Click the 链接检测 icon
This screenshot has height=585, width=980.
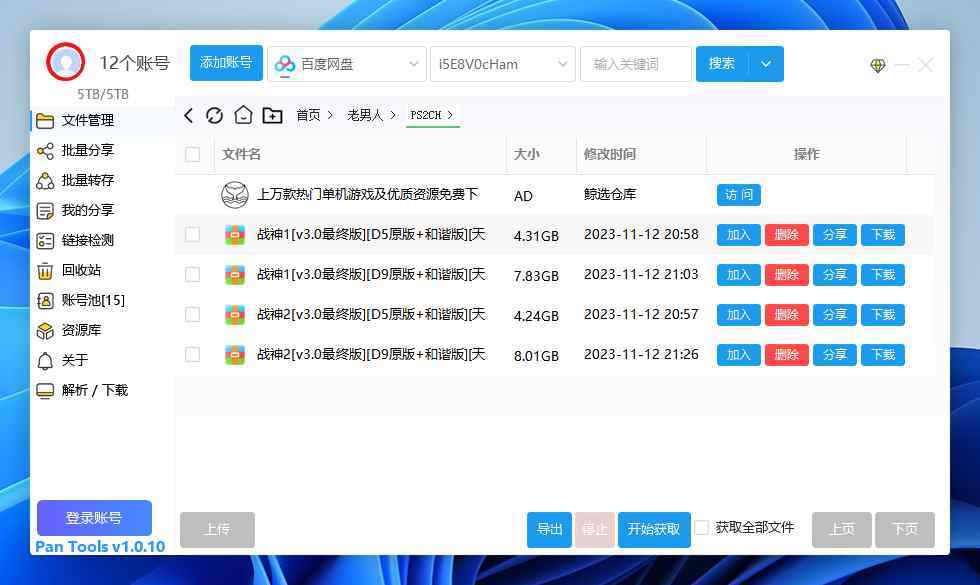coord(45,241)
